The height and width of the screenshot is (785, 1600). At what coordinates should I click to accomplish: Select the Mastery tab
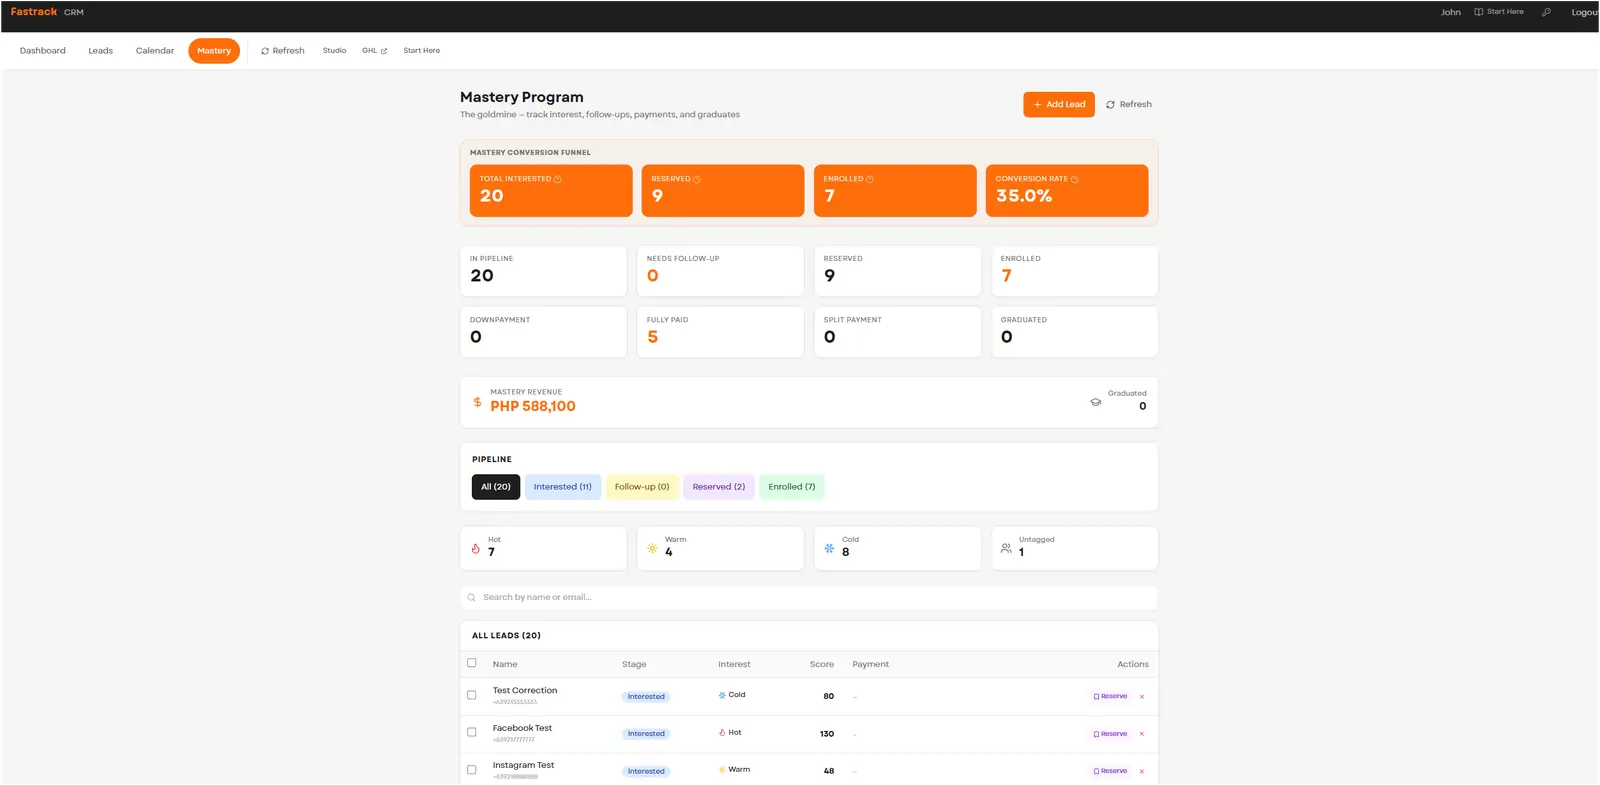(x=214, y=51)
